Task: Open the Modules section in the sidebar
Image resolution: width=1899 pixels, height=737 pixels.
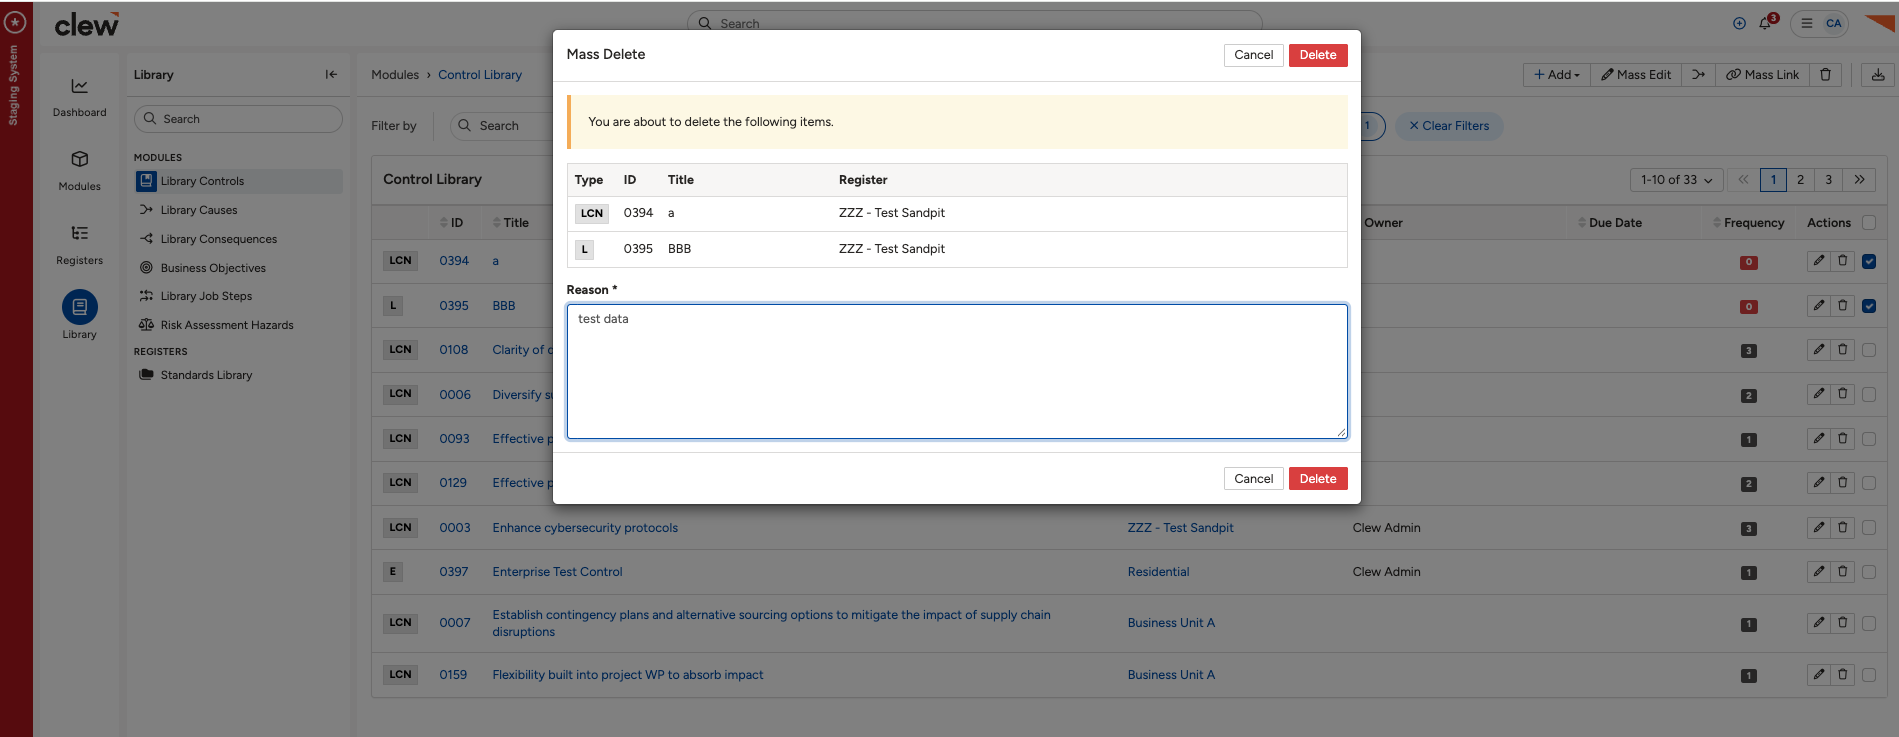Action: coord(79,171)
